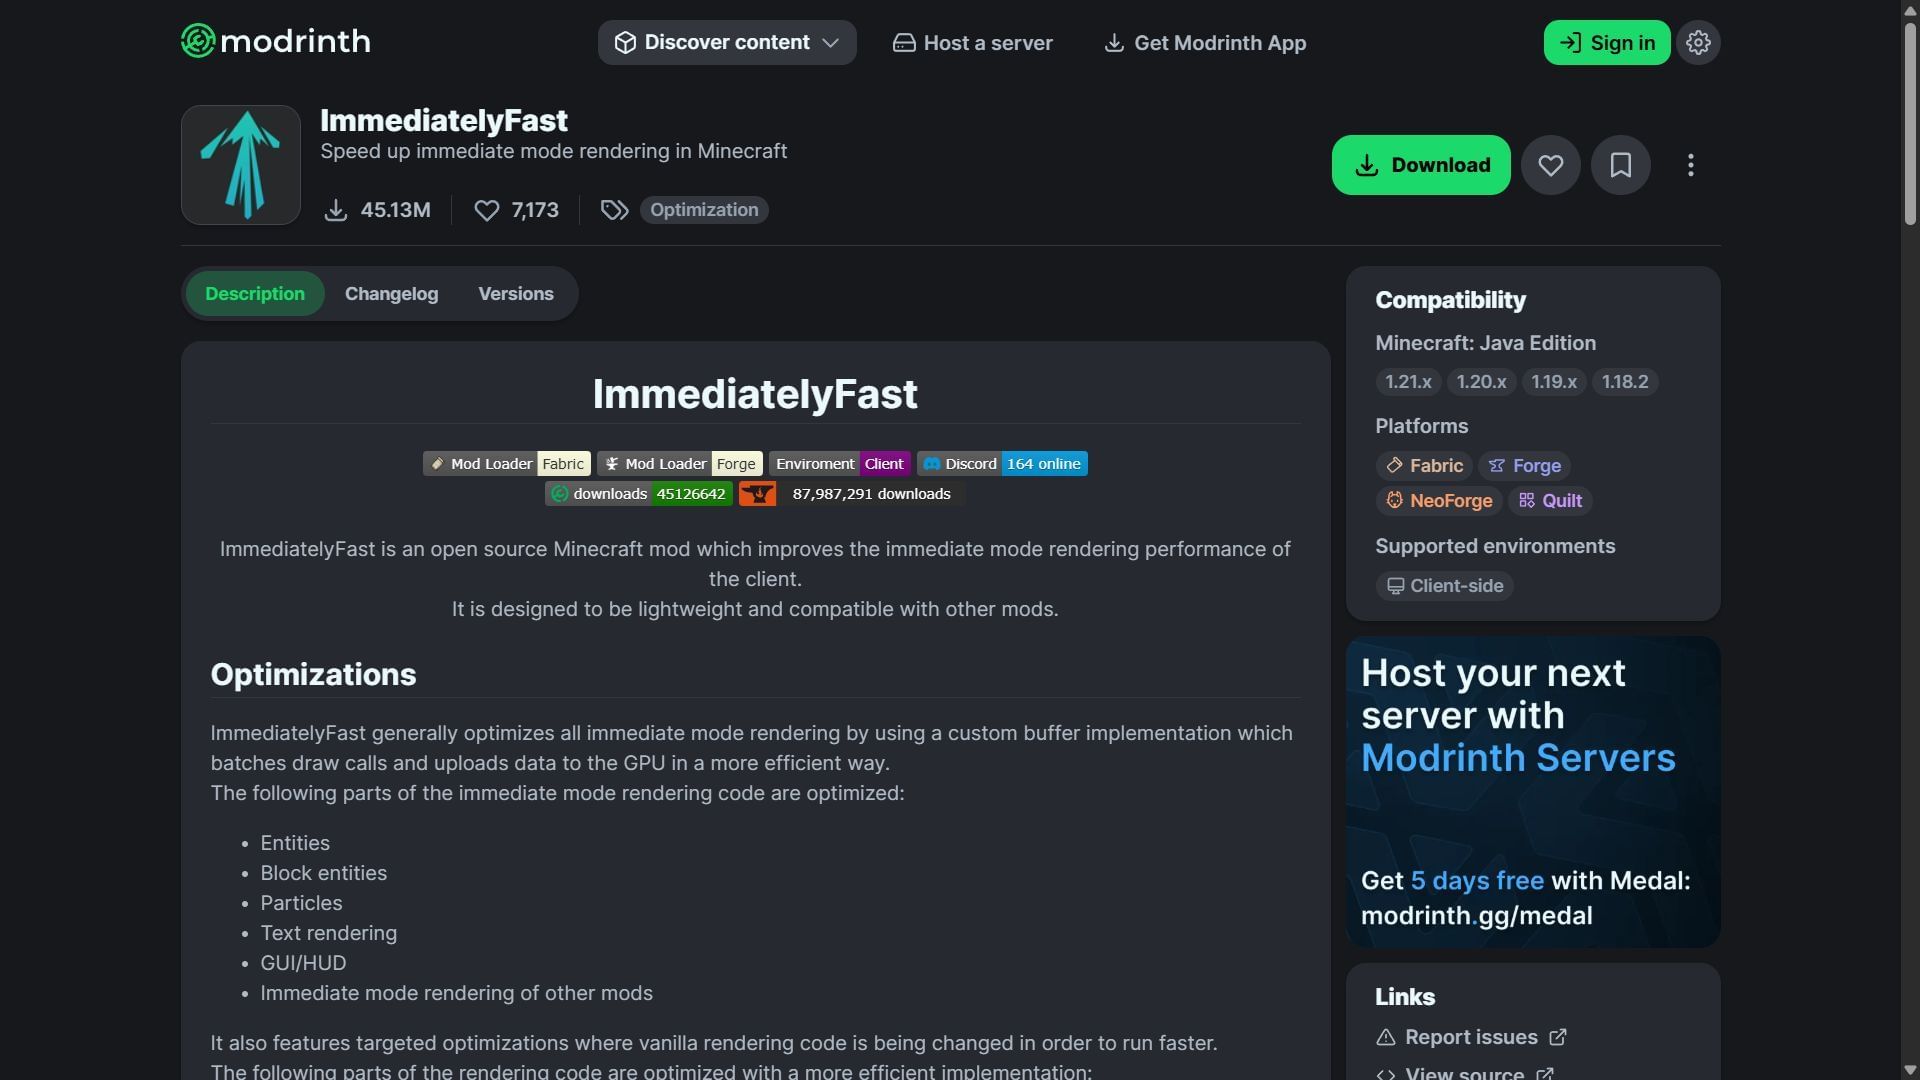Screen dimensions: 1920x1080
Task: Click the heart follow button
Action: pos(1550,165)
